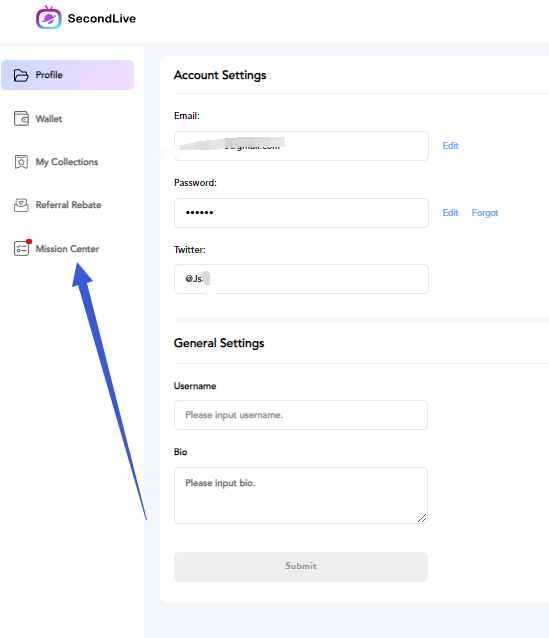Screen dimensions: 549x638
Task: Click the Submit button
Action: click(x=301, y=566)
